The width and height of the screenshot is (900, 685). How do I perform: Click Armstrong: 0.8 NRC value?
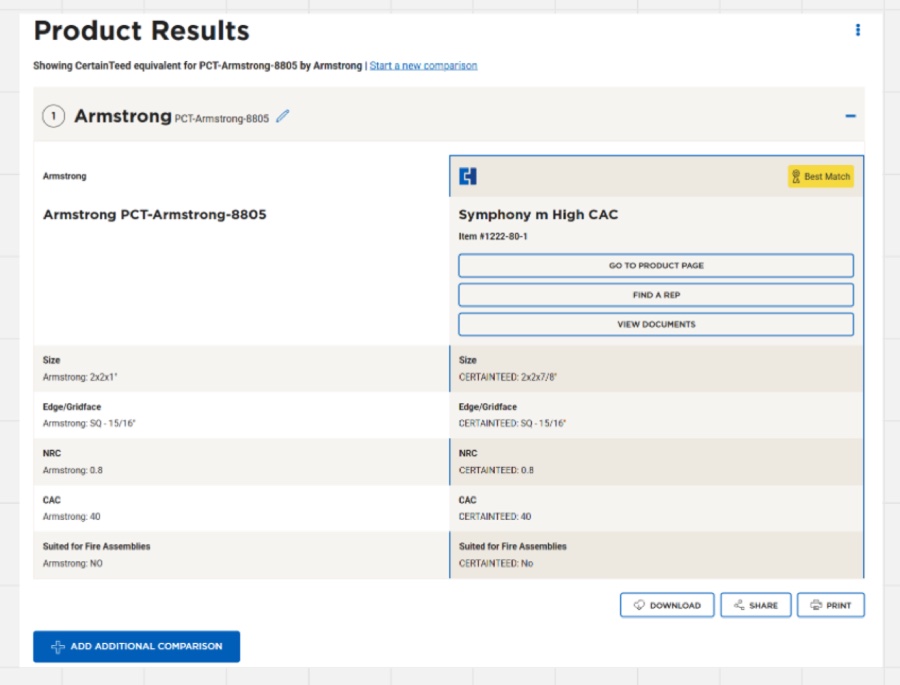tap(72, 470)
